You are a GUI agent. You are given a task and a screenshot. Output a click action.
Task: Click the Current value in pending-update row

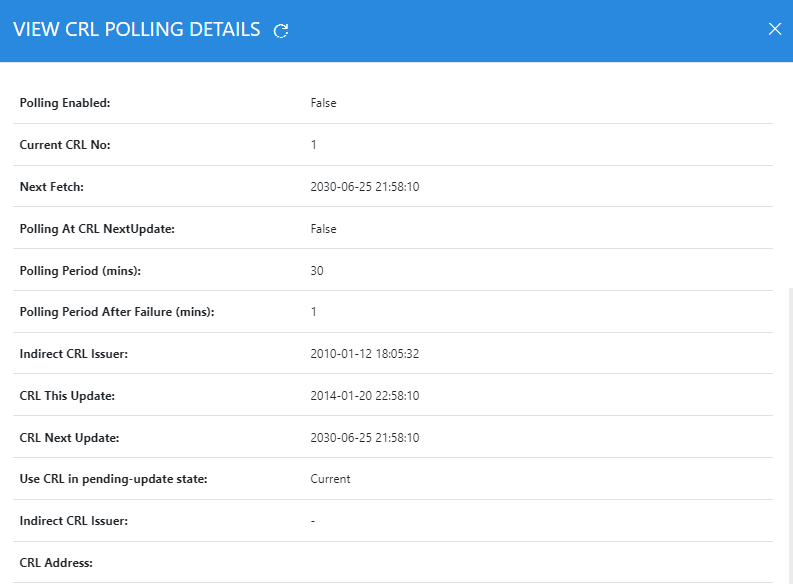point(330,479)
